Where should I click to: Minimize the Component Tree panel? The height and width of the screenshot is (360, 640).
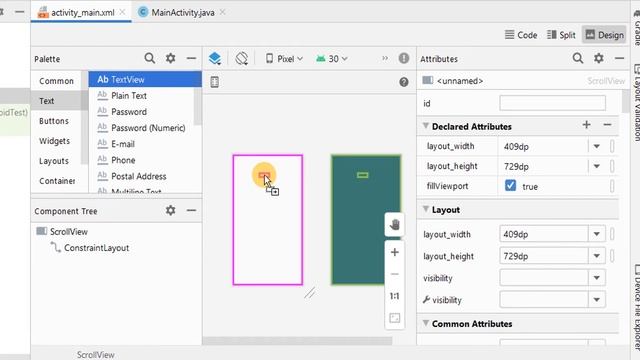(x=191, y=210)
